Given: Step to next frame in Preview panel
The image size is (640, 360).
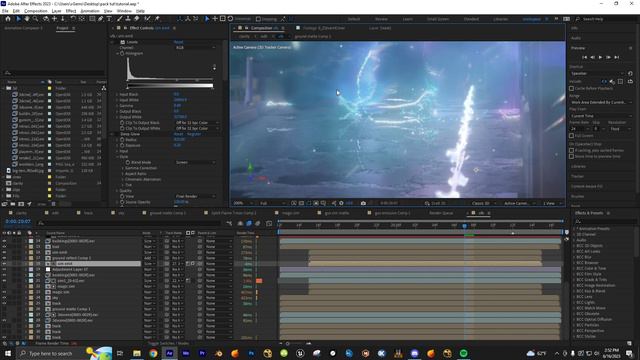Looking at the screenshot, I should click(608, 57).
